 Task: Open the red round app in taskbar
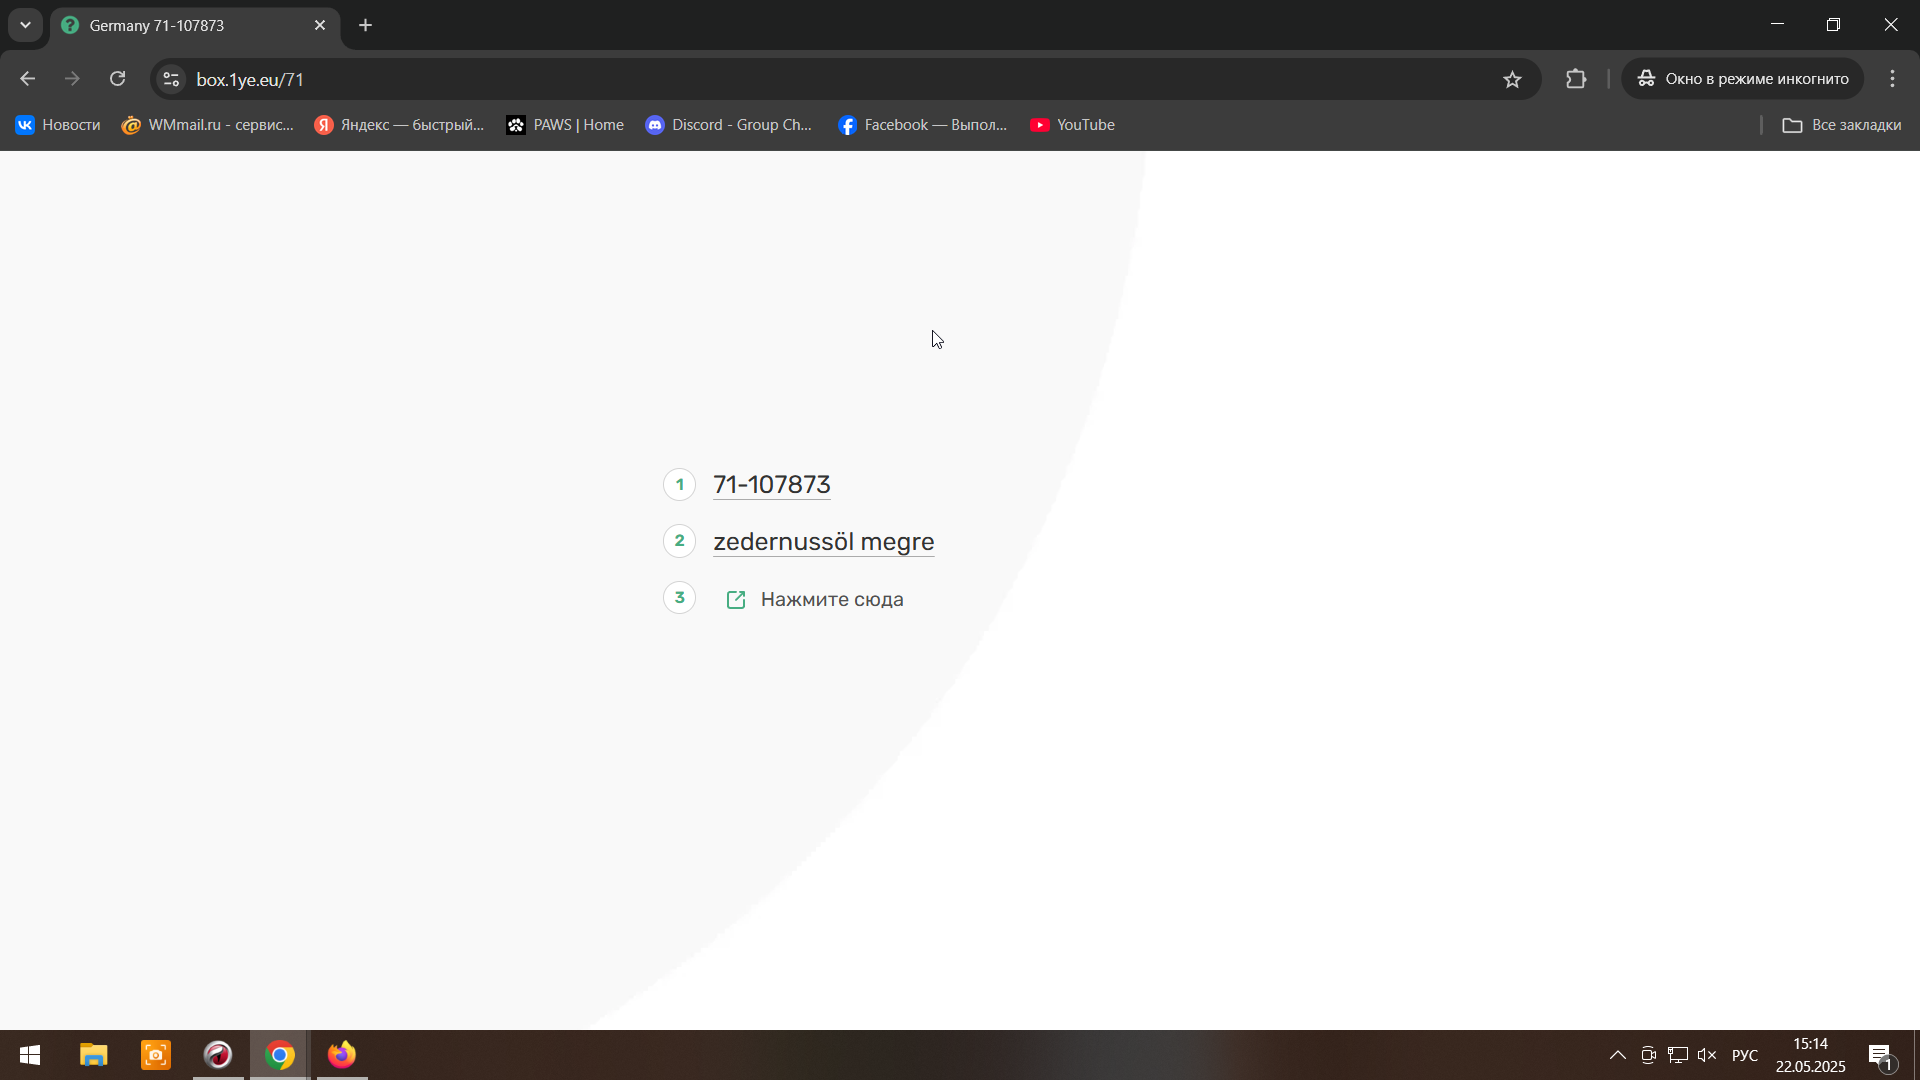point(218,1055)
